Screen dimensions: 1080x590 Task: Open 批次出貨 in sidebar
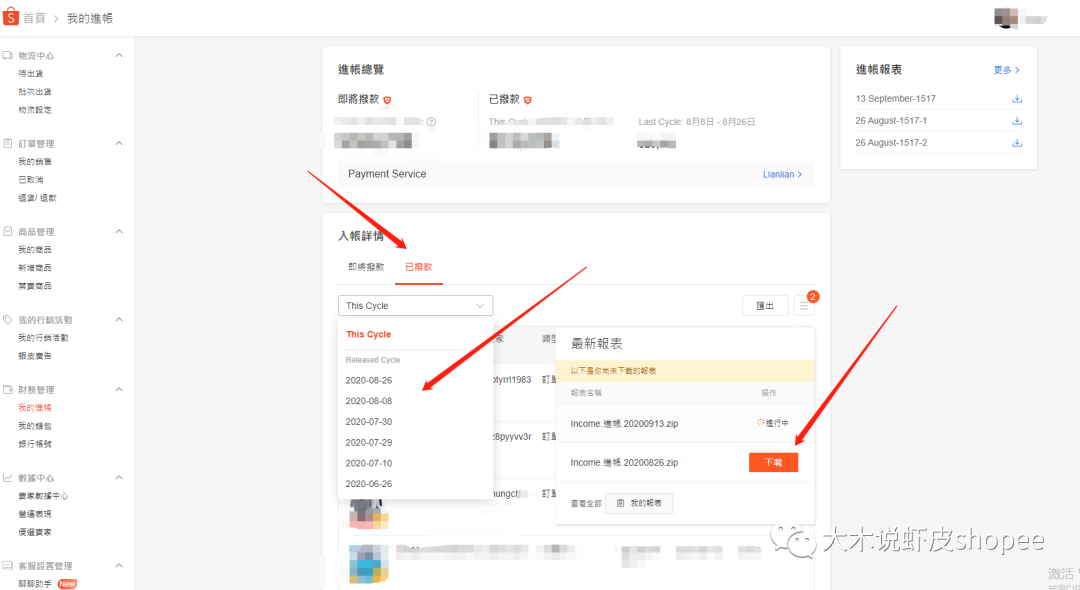tap(35, 92)
